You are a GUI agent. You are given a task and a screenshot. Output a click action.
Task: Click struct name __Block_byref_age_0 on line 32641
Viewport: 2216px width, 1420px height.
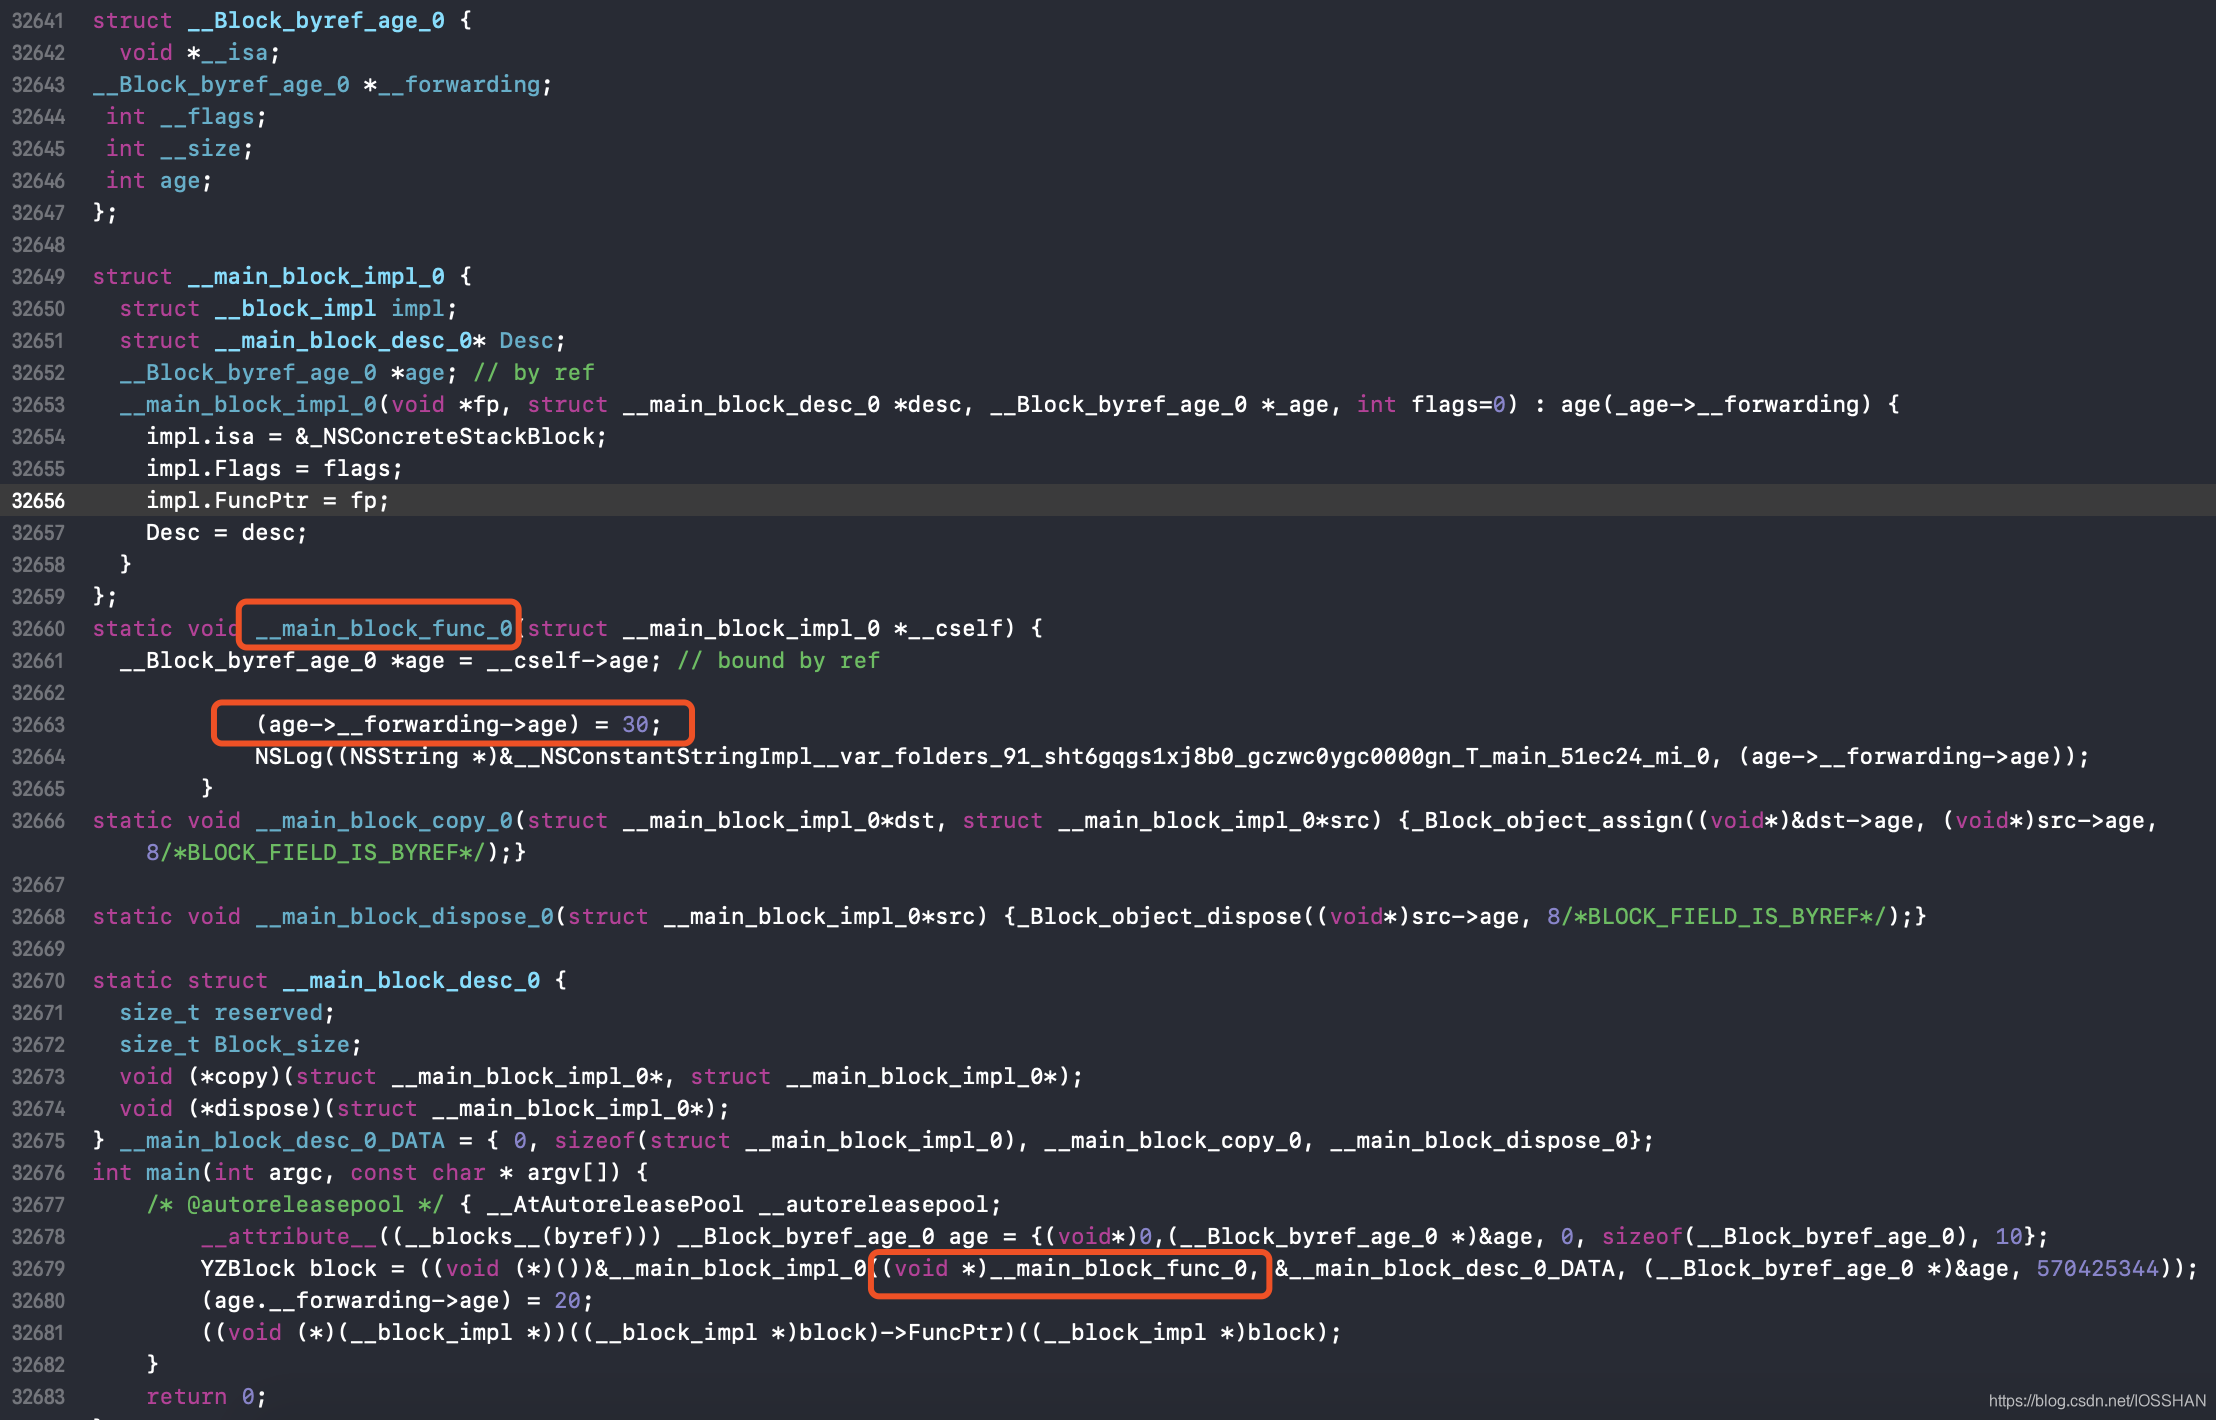[x=316, y=21]
